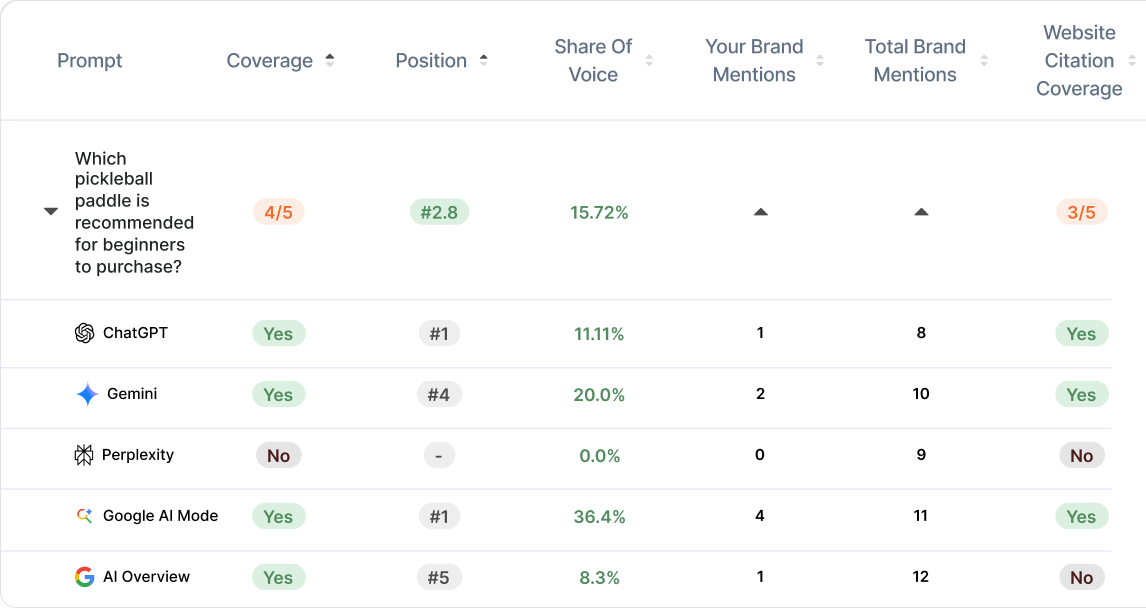
Task: Sort by Total Brand Mentions arrows
Action: click(984, 61)
